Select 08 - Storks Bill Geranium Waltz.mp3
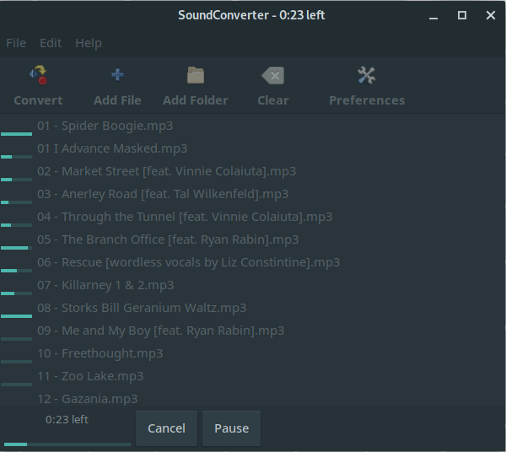 252,308
